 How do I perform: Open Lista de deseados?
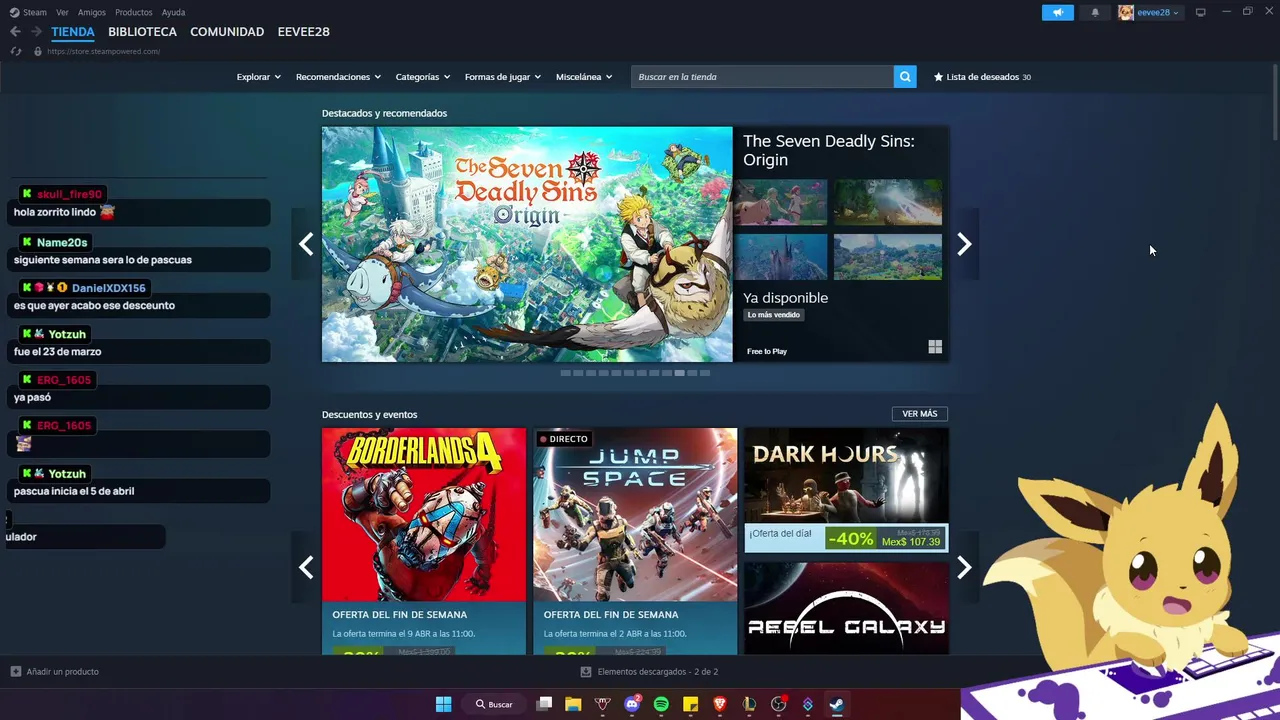(982, 77)
